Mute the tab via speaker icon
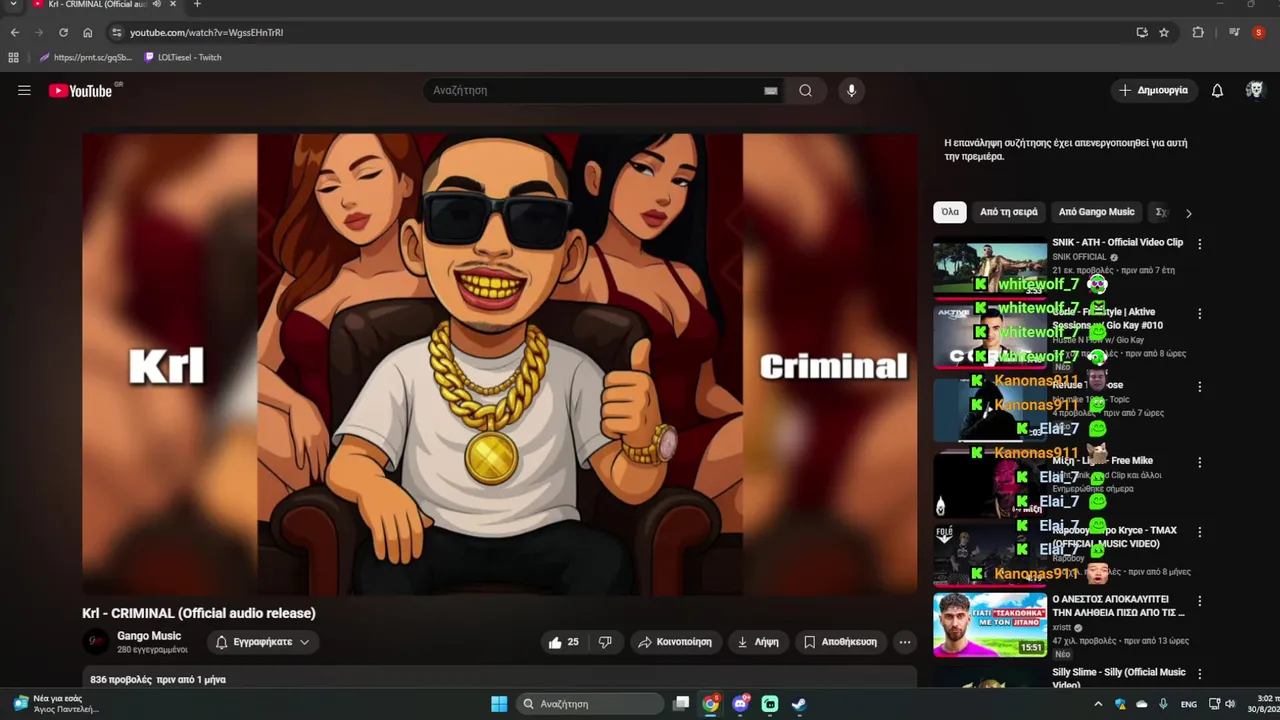The image size is (1280, 720). click(x=157, y=4)
